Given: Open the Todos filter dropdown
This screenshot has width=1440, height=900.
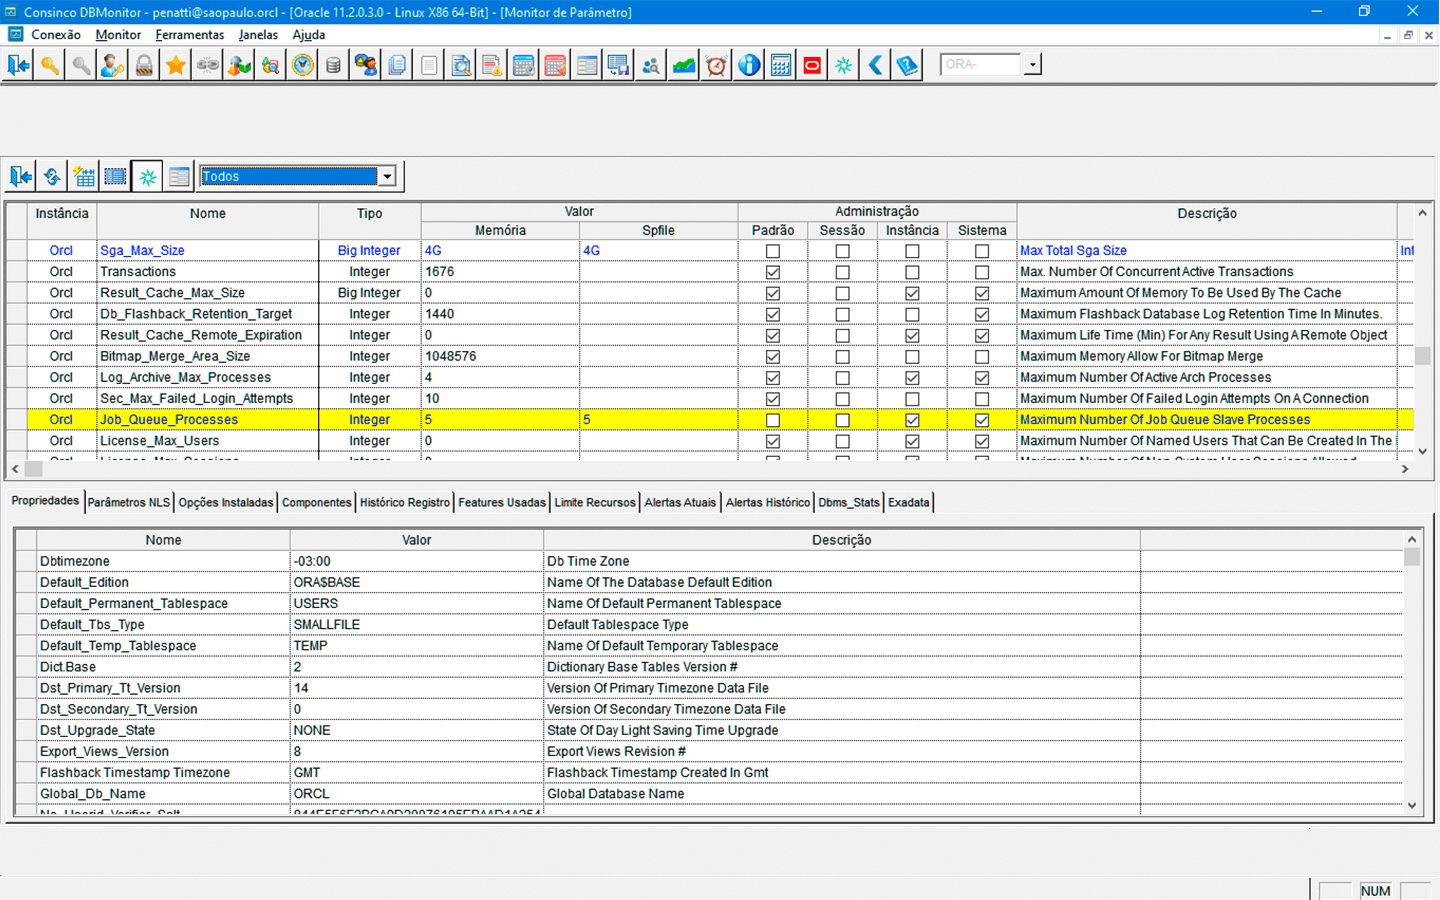Looking at the screenshot, I should pos(387,177).
